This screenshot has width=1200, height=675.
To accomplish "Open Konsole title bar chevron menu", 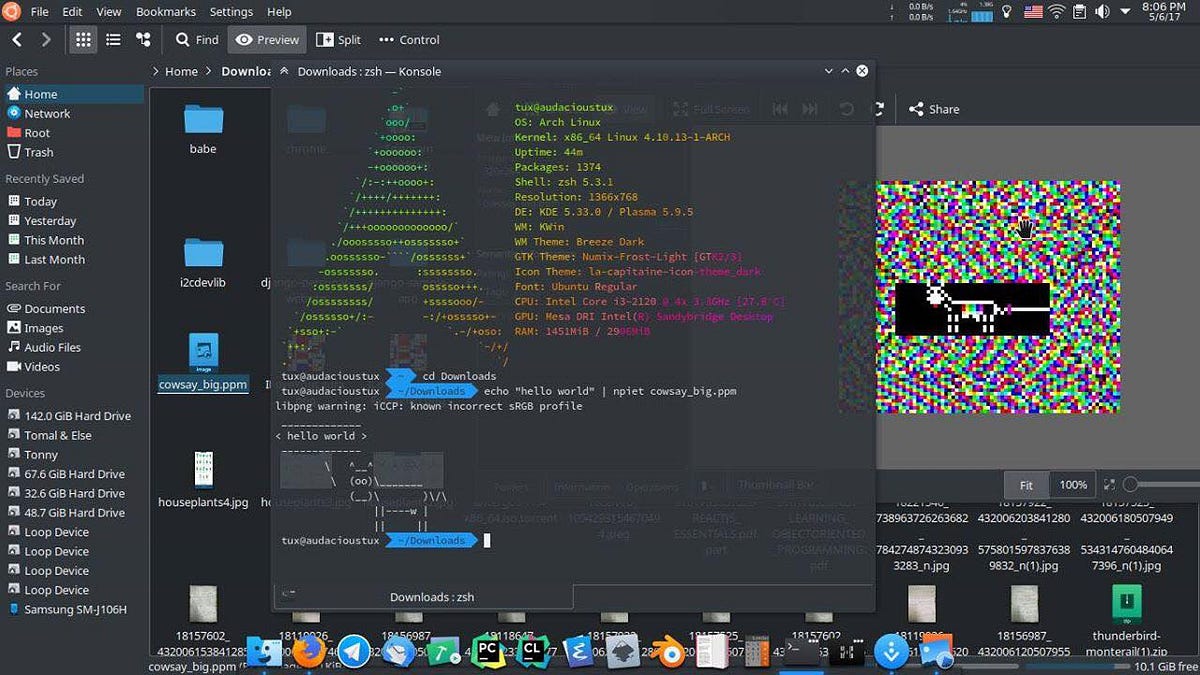I will point(828,71).
